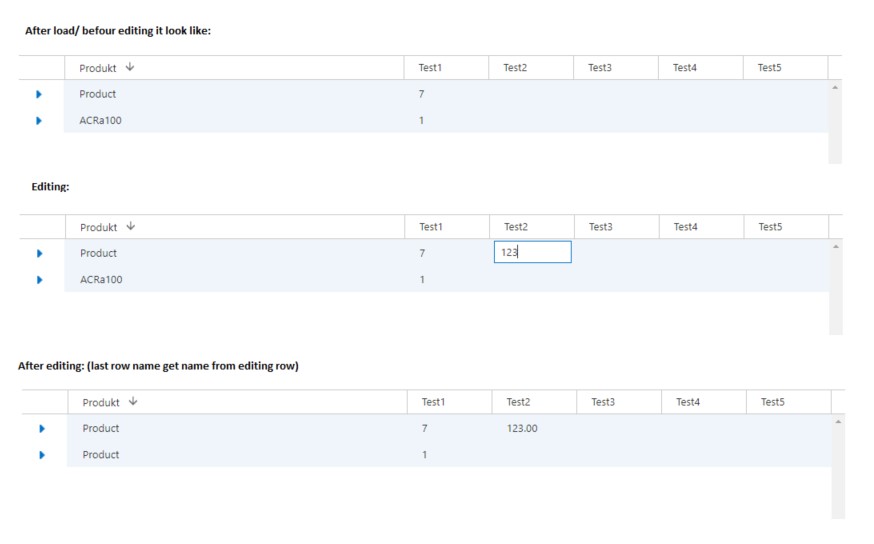Expand the Product row in the first grid
The width and height of the screenshot is (874, 544).
[39, 94]
